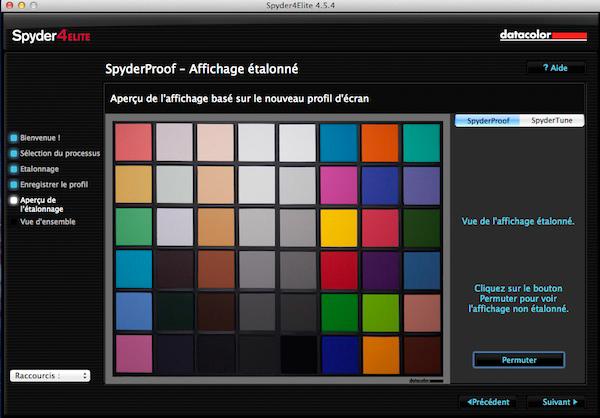Click the Bienvenue step indicator icon
Screen dimensions: 600x418
pyautogui.click(x=13, y=138)
